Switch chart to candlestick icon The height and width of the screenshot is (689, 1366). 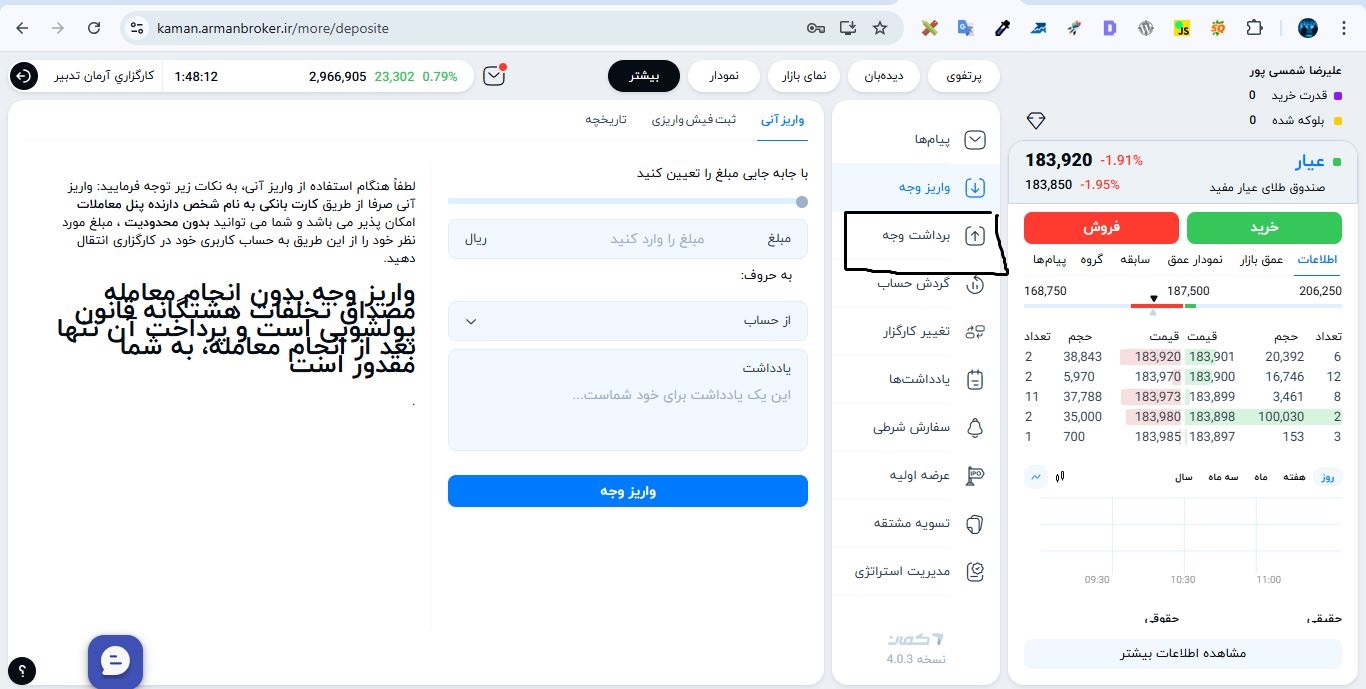coord(1060,477)
